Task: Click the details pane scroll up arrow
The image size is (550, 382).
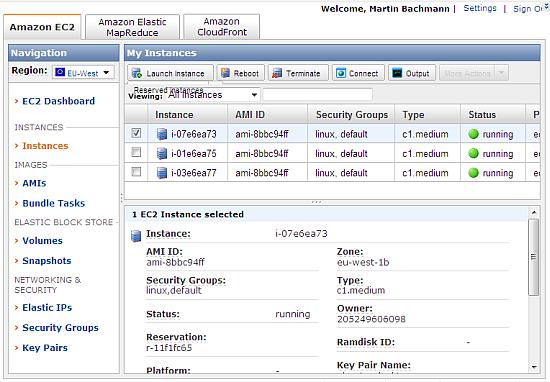Action: tap(534, 212)
